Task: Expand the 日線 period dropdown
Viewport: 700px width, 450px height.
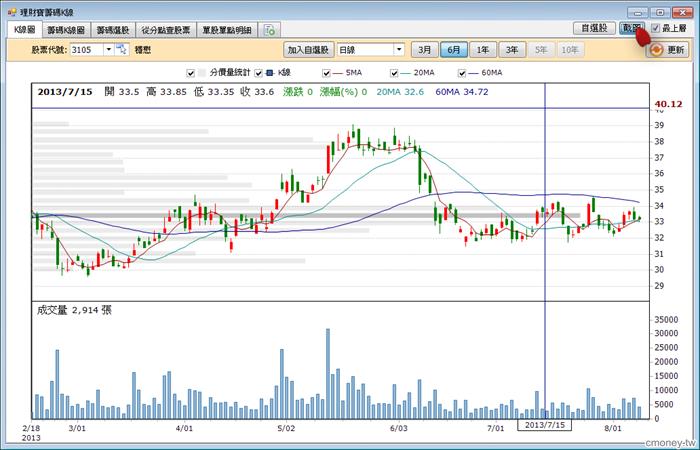Action: point(399,49)
